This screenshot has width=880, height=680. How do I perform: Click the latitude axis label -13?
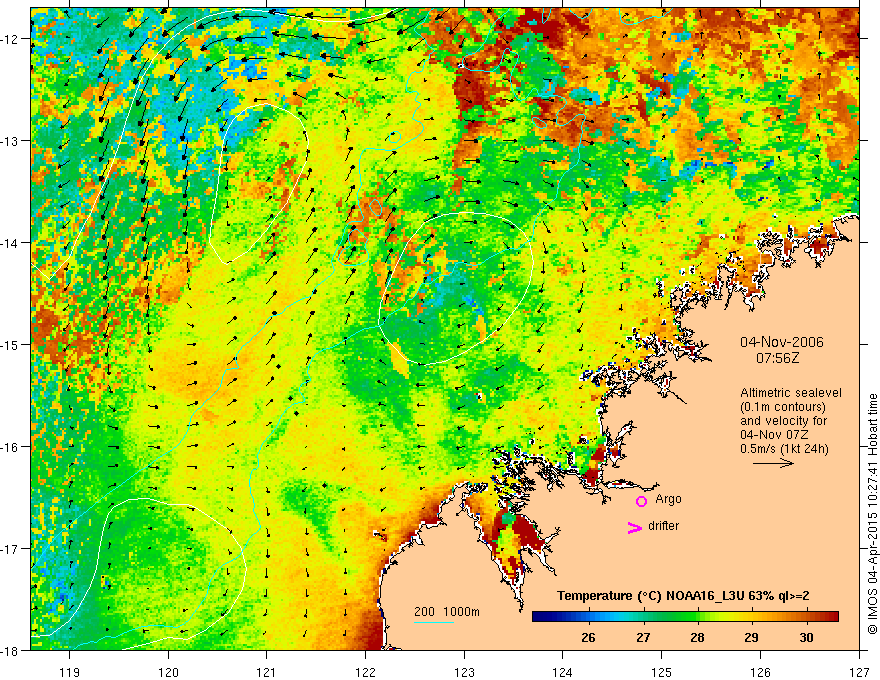[11, 140]
